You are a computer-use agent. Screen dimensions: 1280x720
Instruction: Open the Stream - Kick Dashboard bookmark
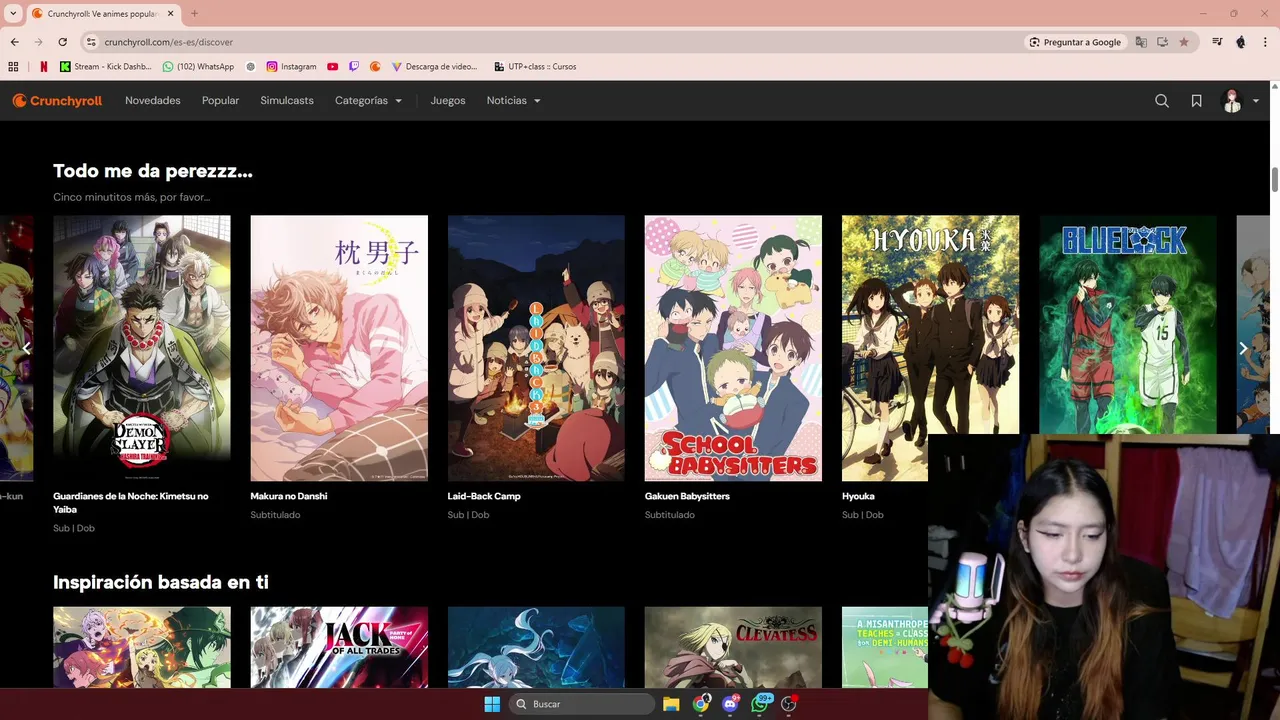(x=106, y=67)
